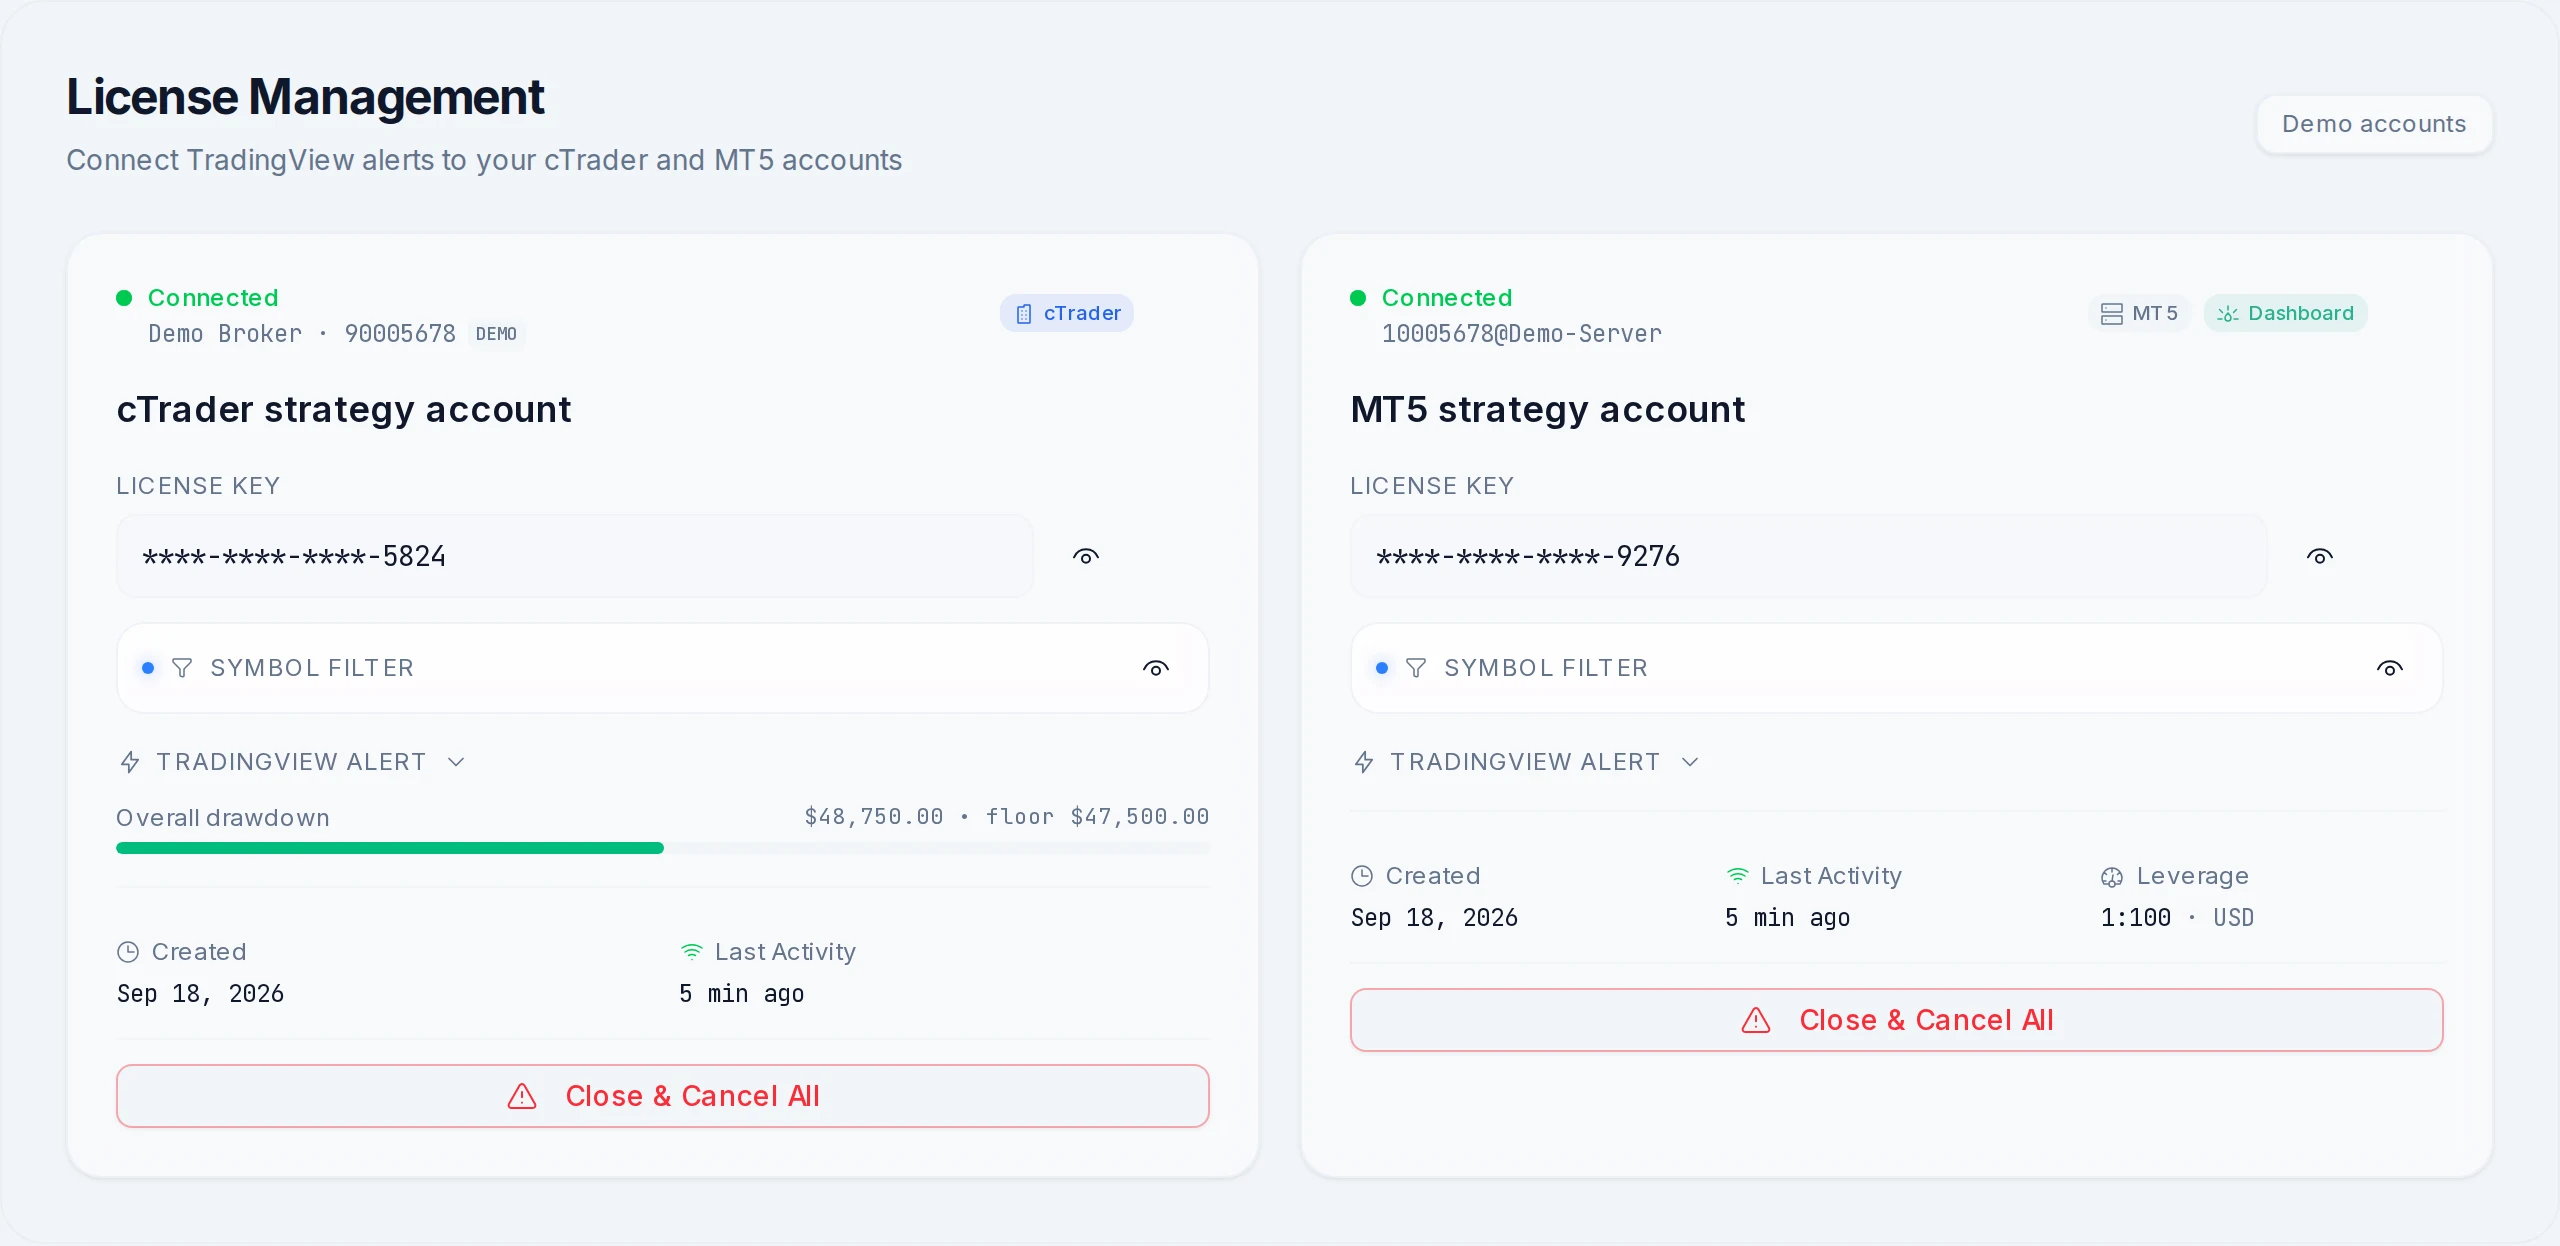This screenshot has height=1246, width=2560.
Task: Click the 1:100 leverage value
Action: [x=2136, y=918]
